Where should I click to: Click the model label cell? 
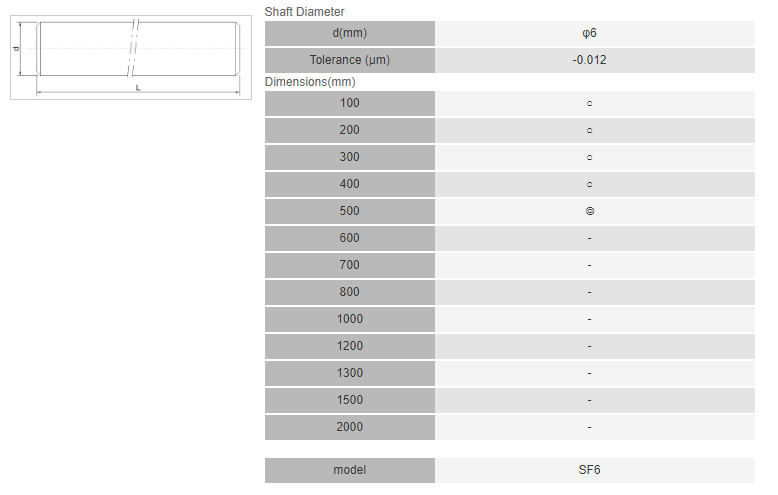[350, 470]
